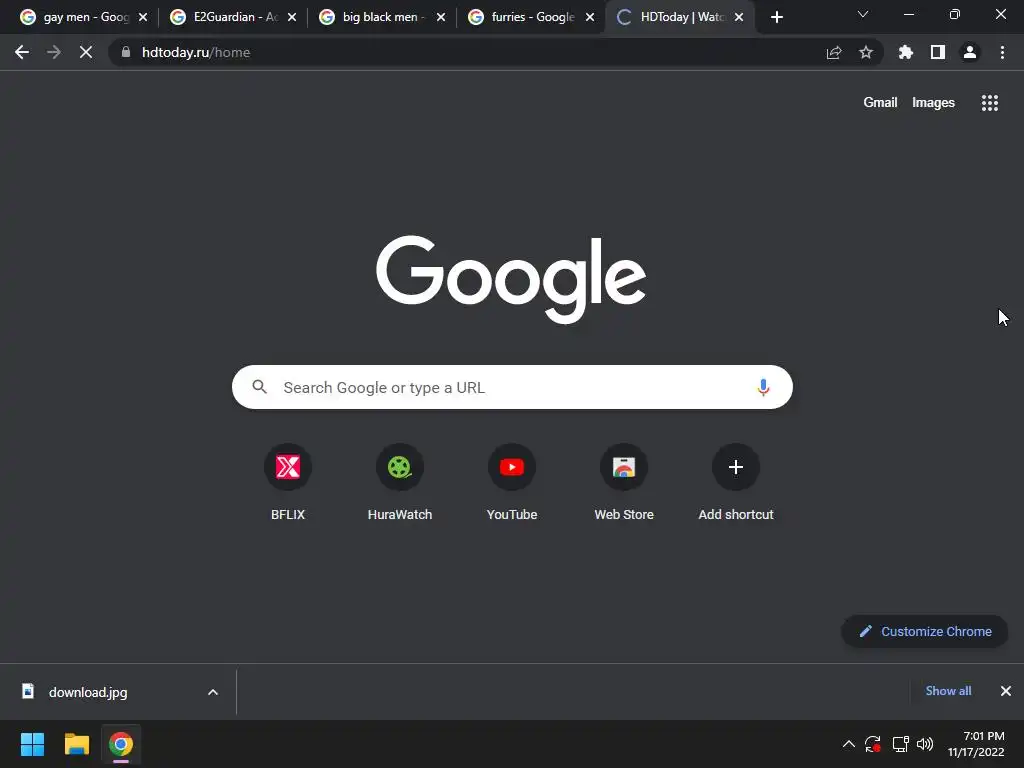This screenshot has width=1024, height=768.
Task: Open the Windows Start menu
Action: pos(32,744)
